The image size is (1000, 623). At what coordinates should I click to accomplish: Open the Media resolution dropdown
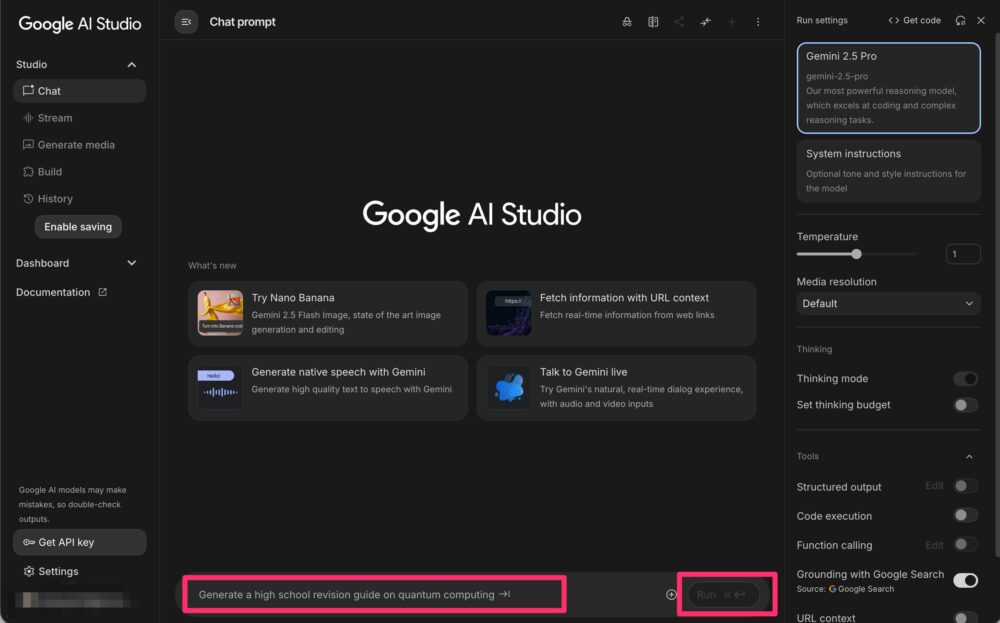(888, 303)
